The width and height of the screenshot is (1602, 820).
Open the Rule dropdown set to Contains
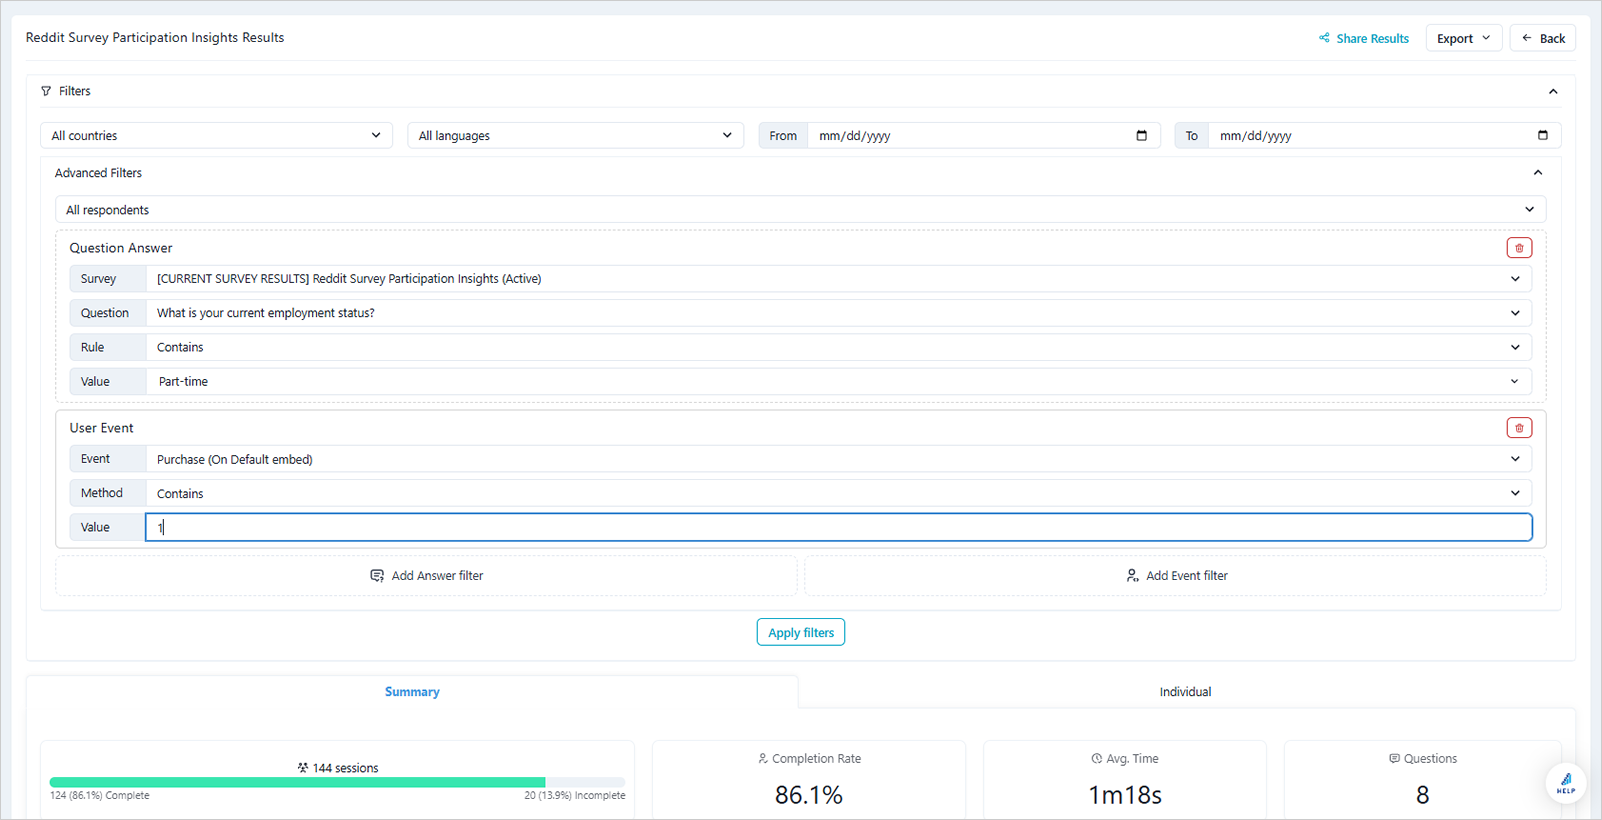838,347
